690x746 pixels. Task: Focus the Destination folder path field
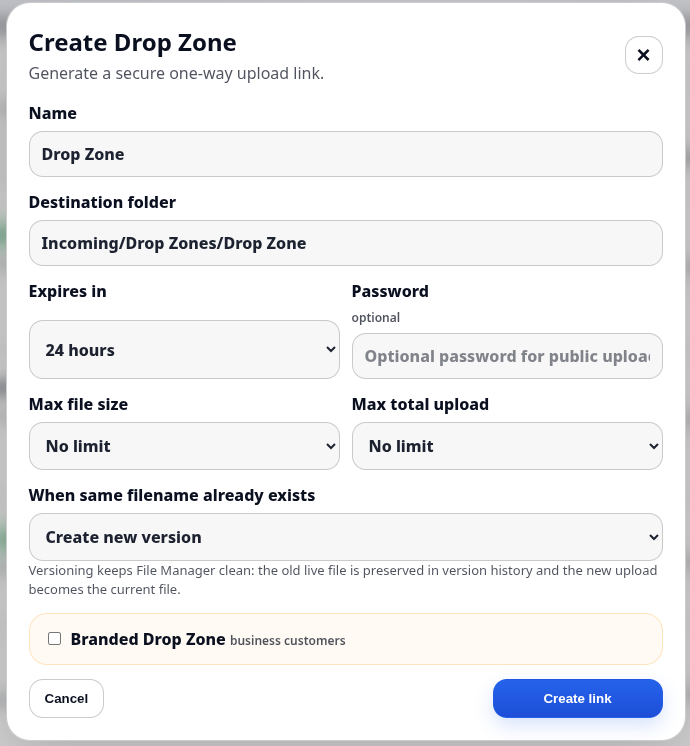click(x=346, y=243)
